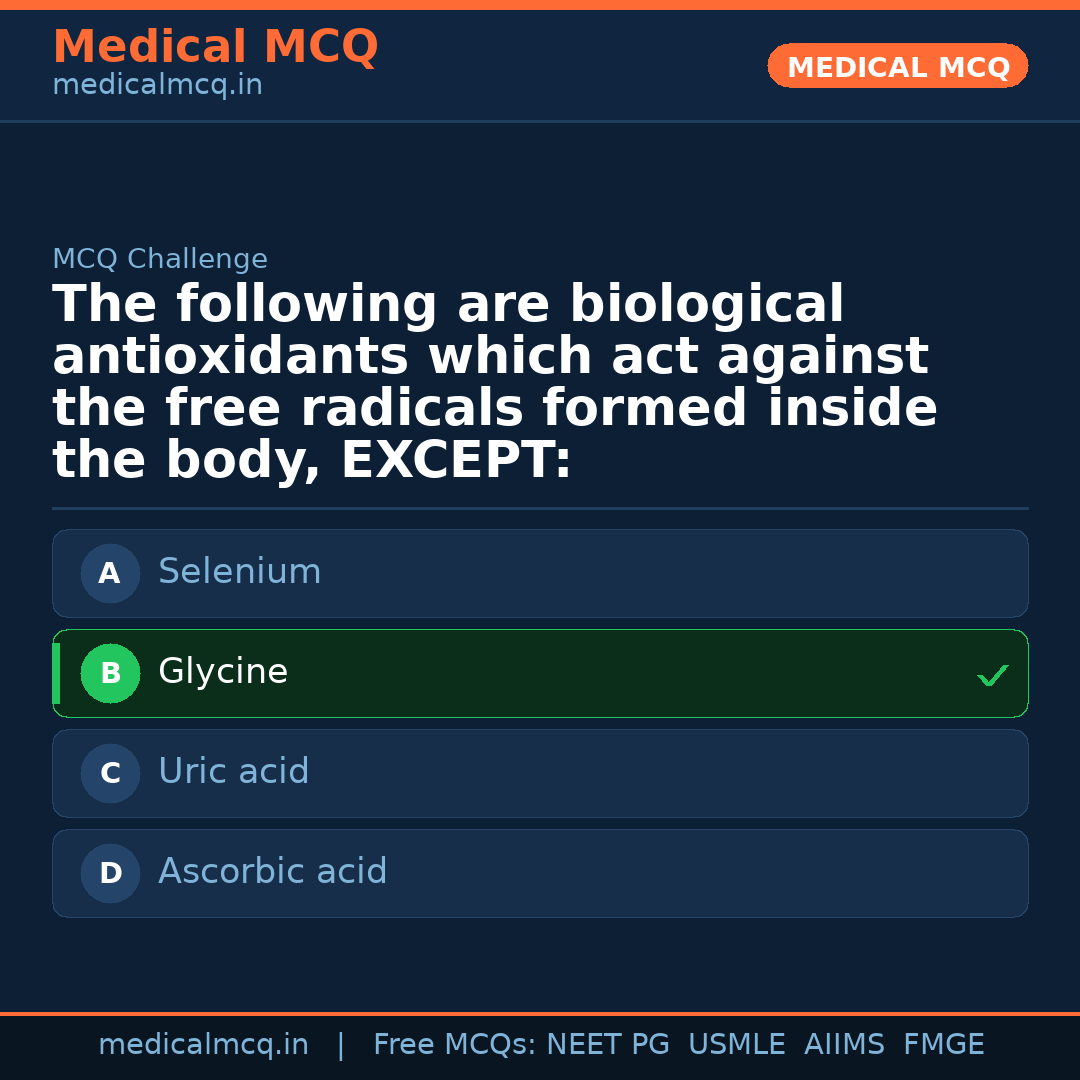The width and height of the screenshot is (1080, 1080).
Task: Click the Glycine answer text
Action: point(223,672)
